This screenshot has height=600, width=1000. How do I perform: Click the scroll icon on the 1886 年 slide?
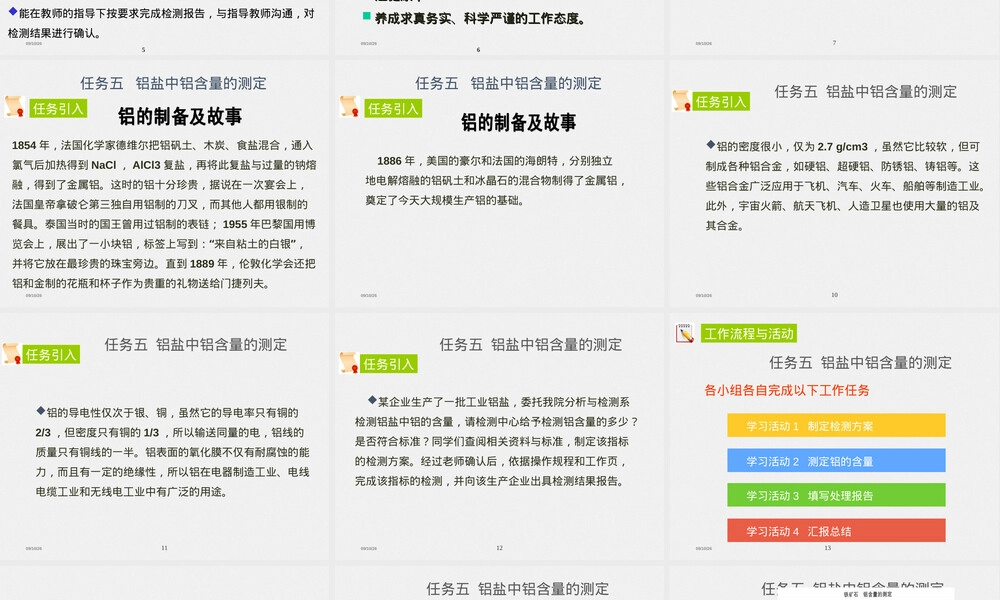coord(349,106)
